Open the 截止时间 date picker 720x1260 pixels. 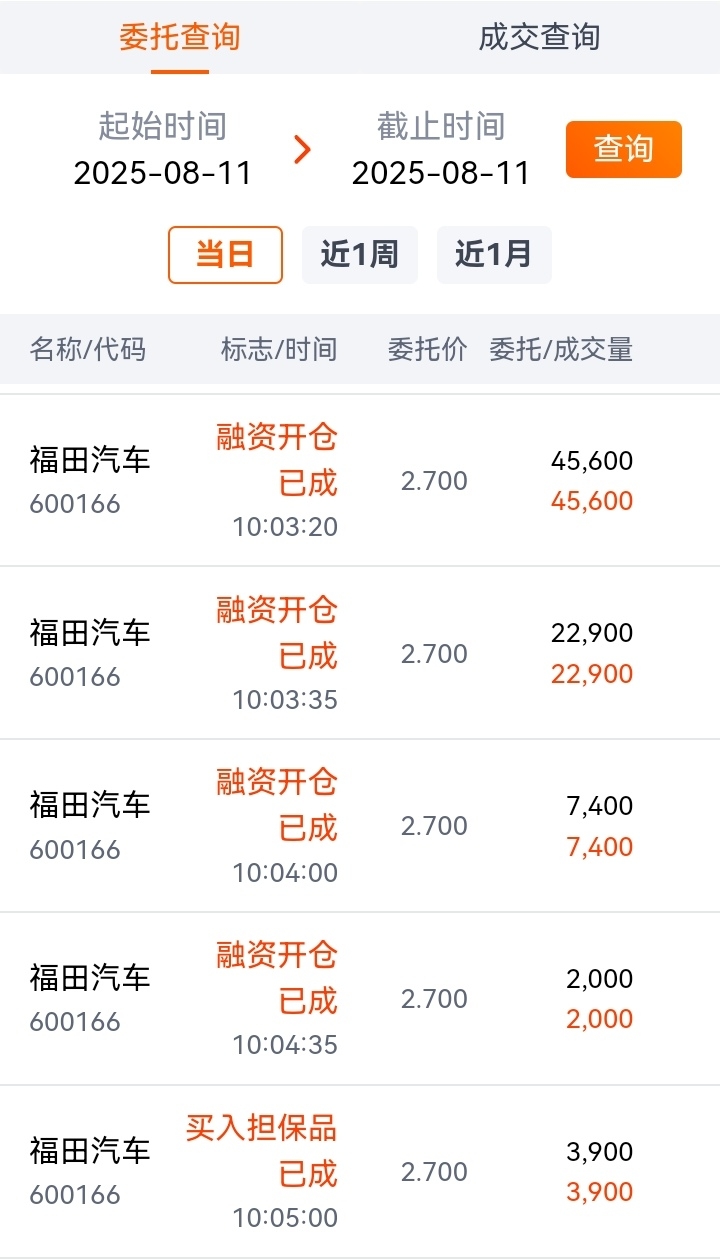coord(441,150)
